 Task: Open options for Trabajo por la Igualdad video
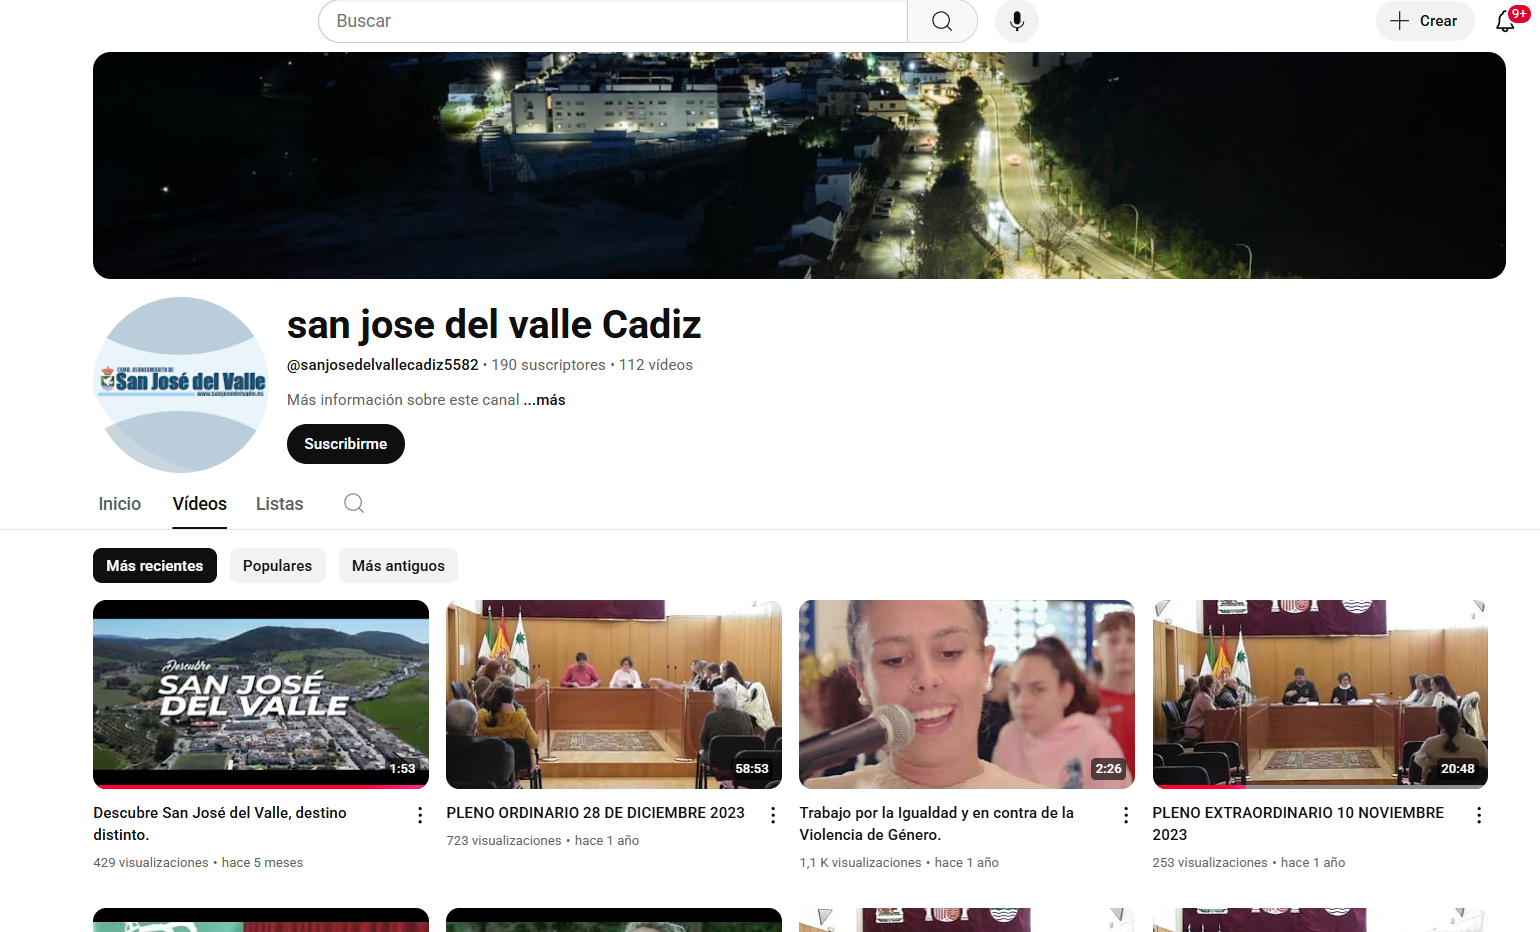click(x=1126, y=815)
